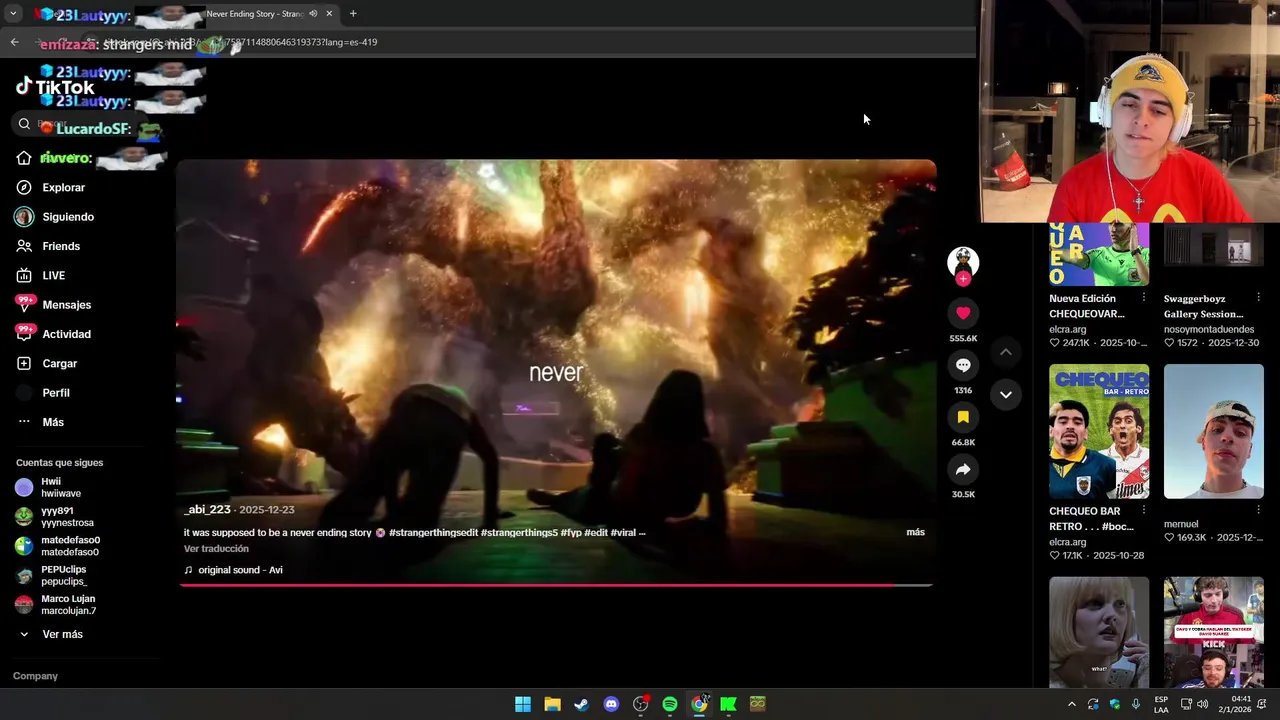Open memuel video thumbnail

pyautogui.click(x=1213, y=431)
